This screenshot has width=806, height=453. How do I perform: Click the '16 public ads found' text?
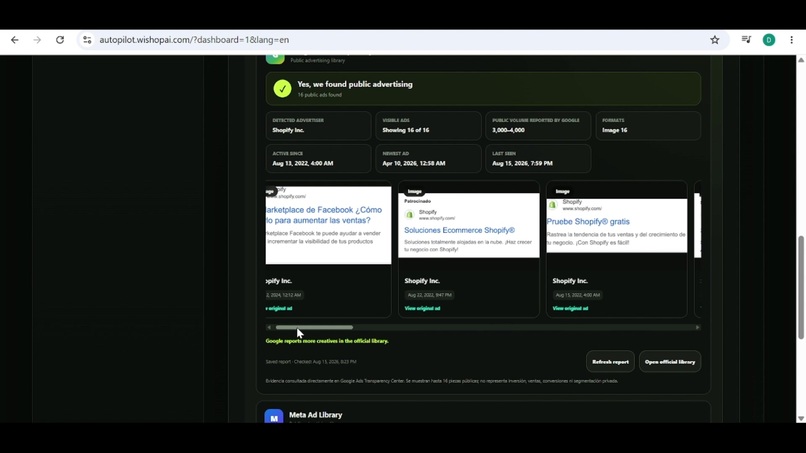[319, 95]
